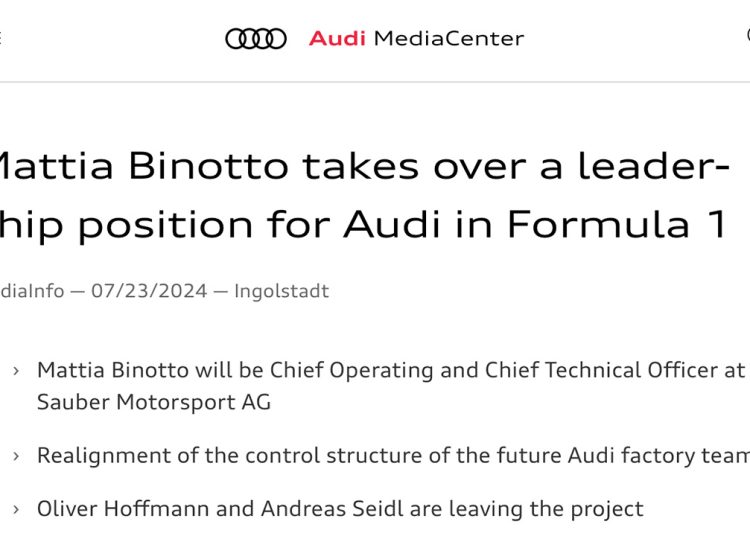Click the red "Audi" word in header

[337, 39]
